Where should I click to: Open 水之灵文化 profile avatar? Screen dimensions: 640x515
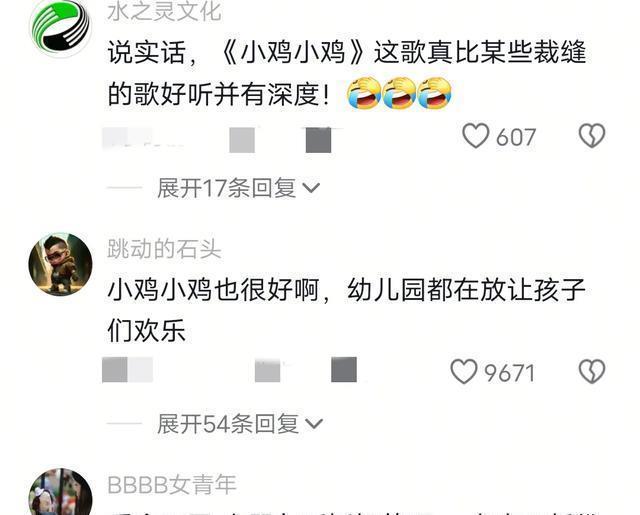tap(60, 28)
